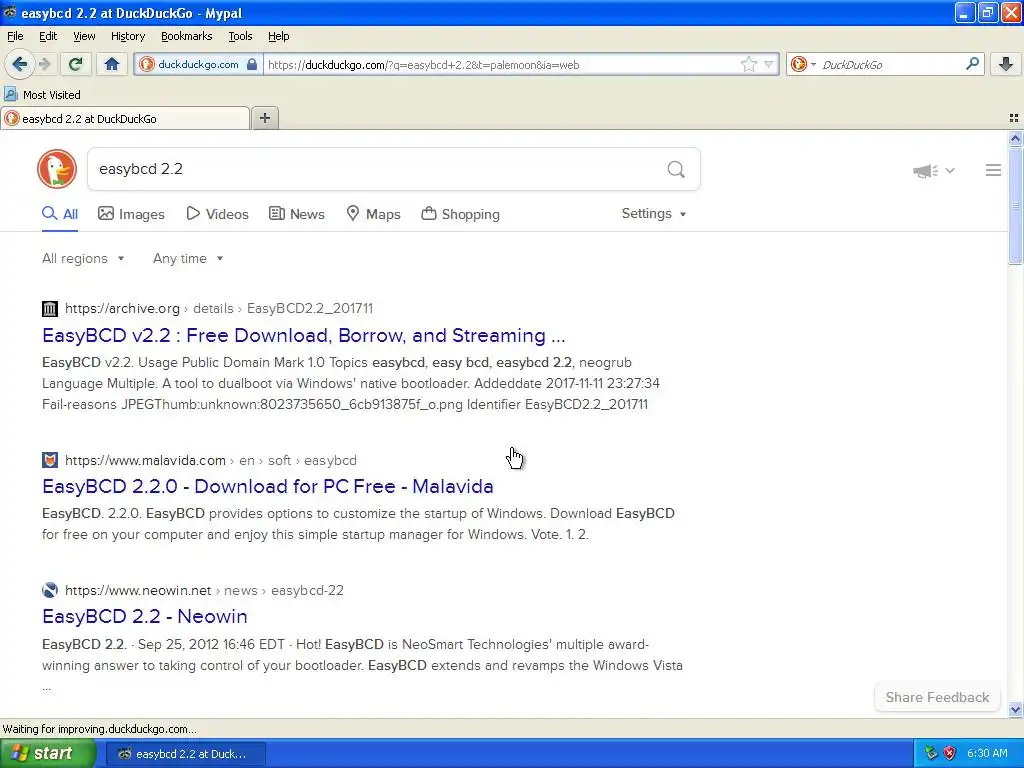Screen dimensions: 1024x768
Task: Reload the current page
Action: pyautogui.click(x=76, y=64)
